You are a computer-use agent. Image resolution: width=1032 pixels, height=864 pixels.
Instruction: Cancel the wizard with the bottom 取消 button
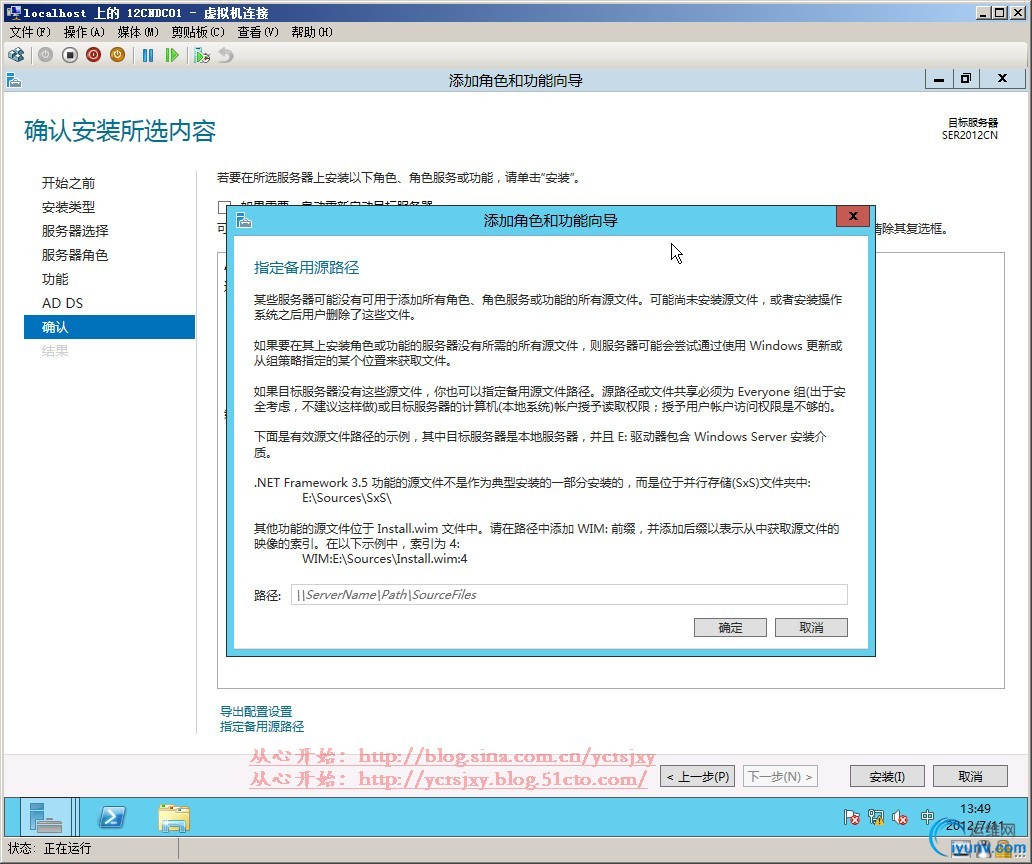pos(970,776)
